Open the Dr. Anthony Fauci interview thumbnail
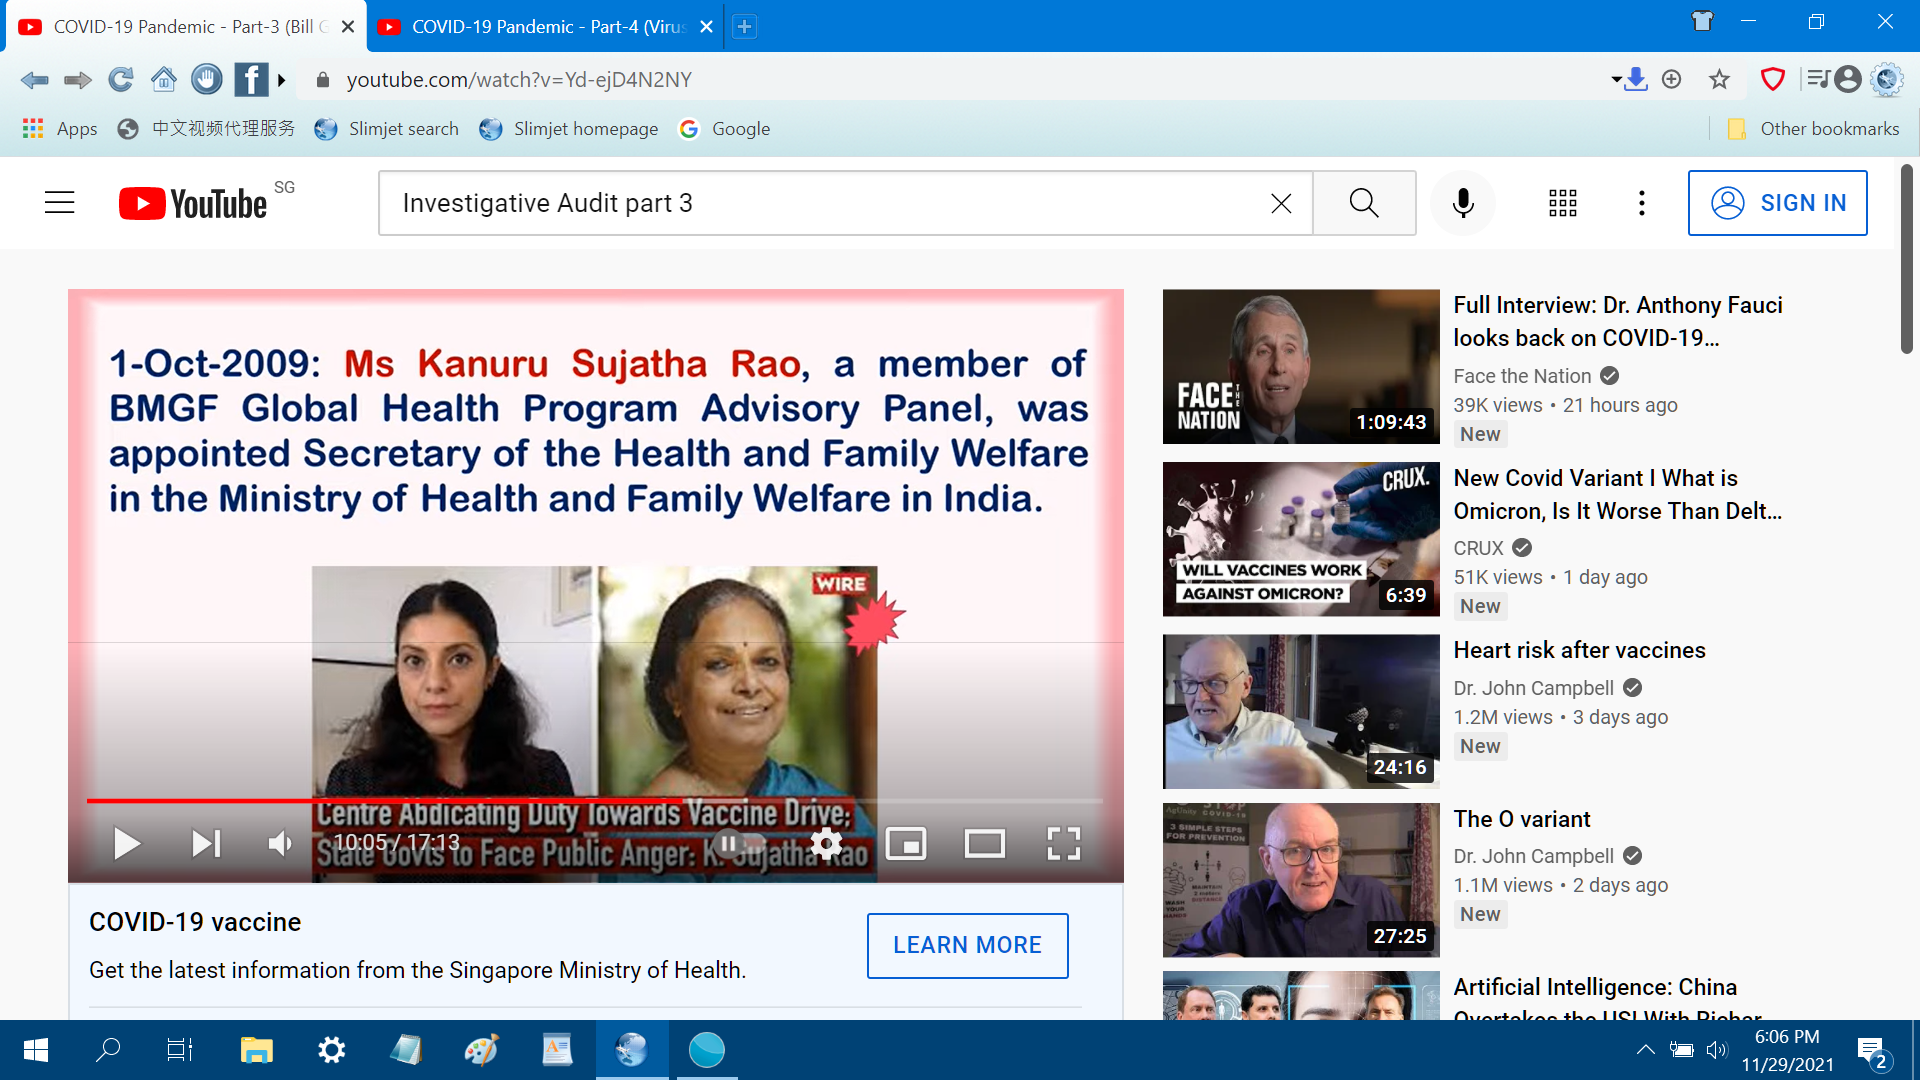 click(x=1301, y=366)
